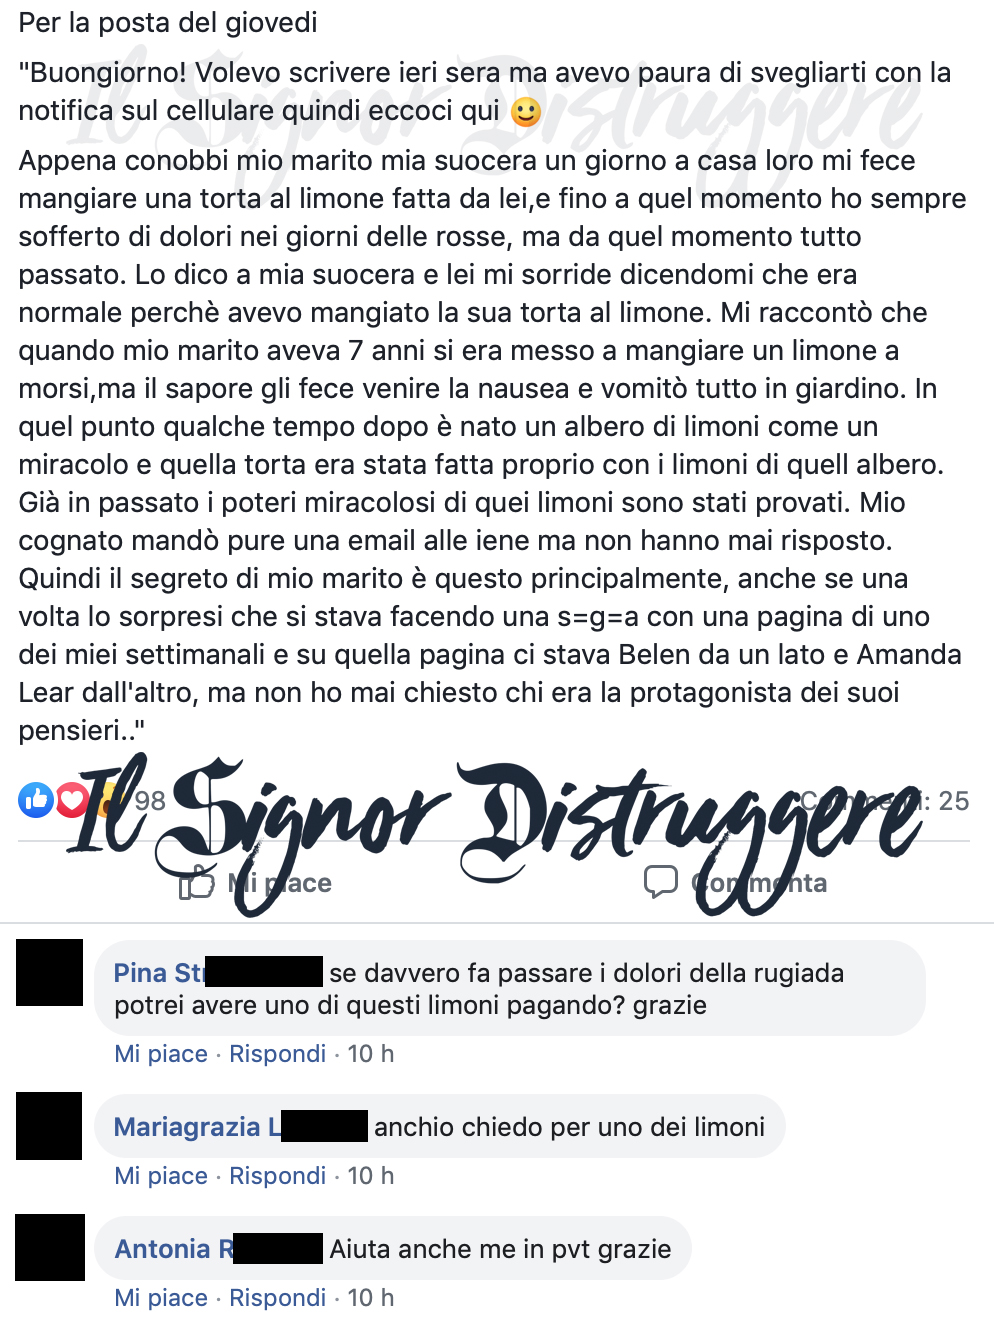Like Pina's comment with Mi piace
This screenshot has width=994, height=1320.
point(161,1053)
